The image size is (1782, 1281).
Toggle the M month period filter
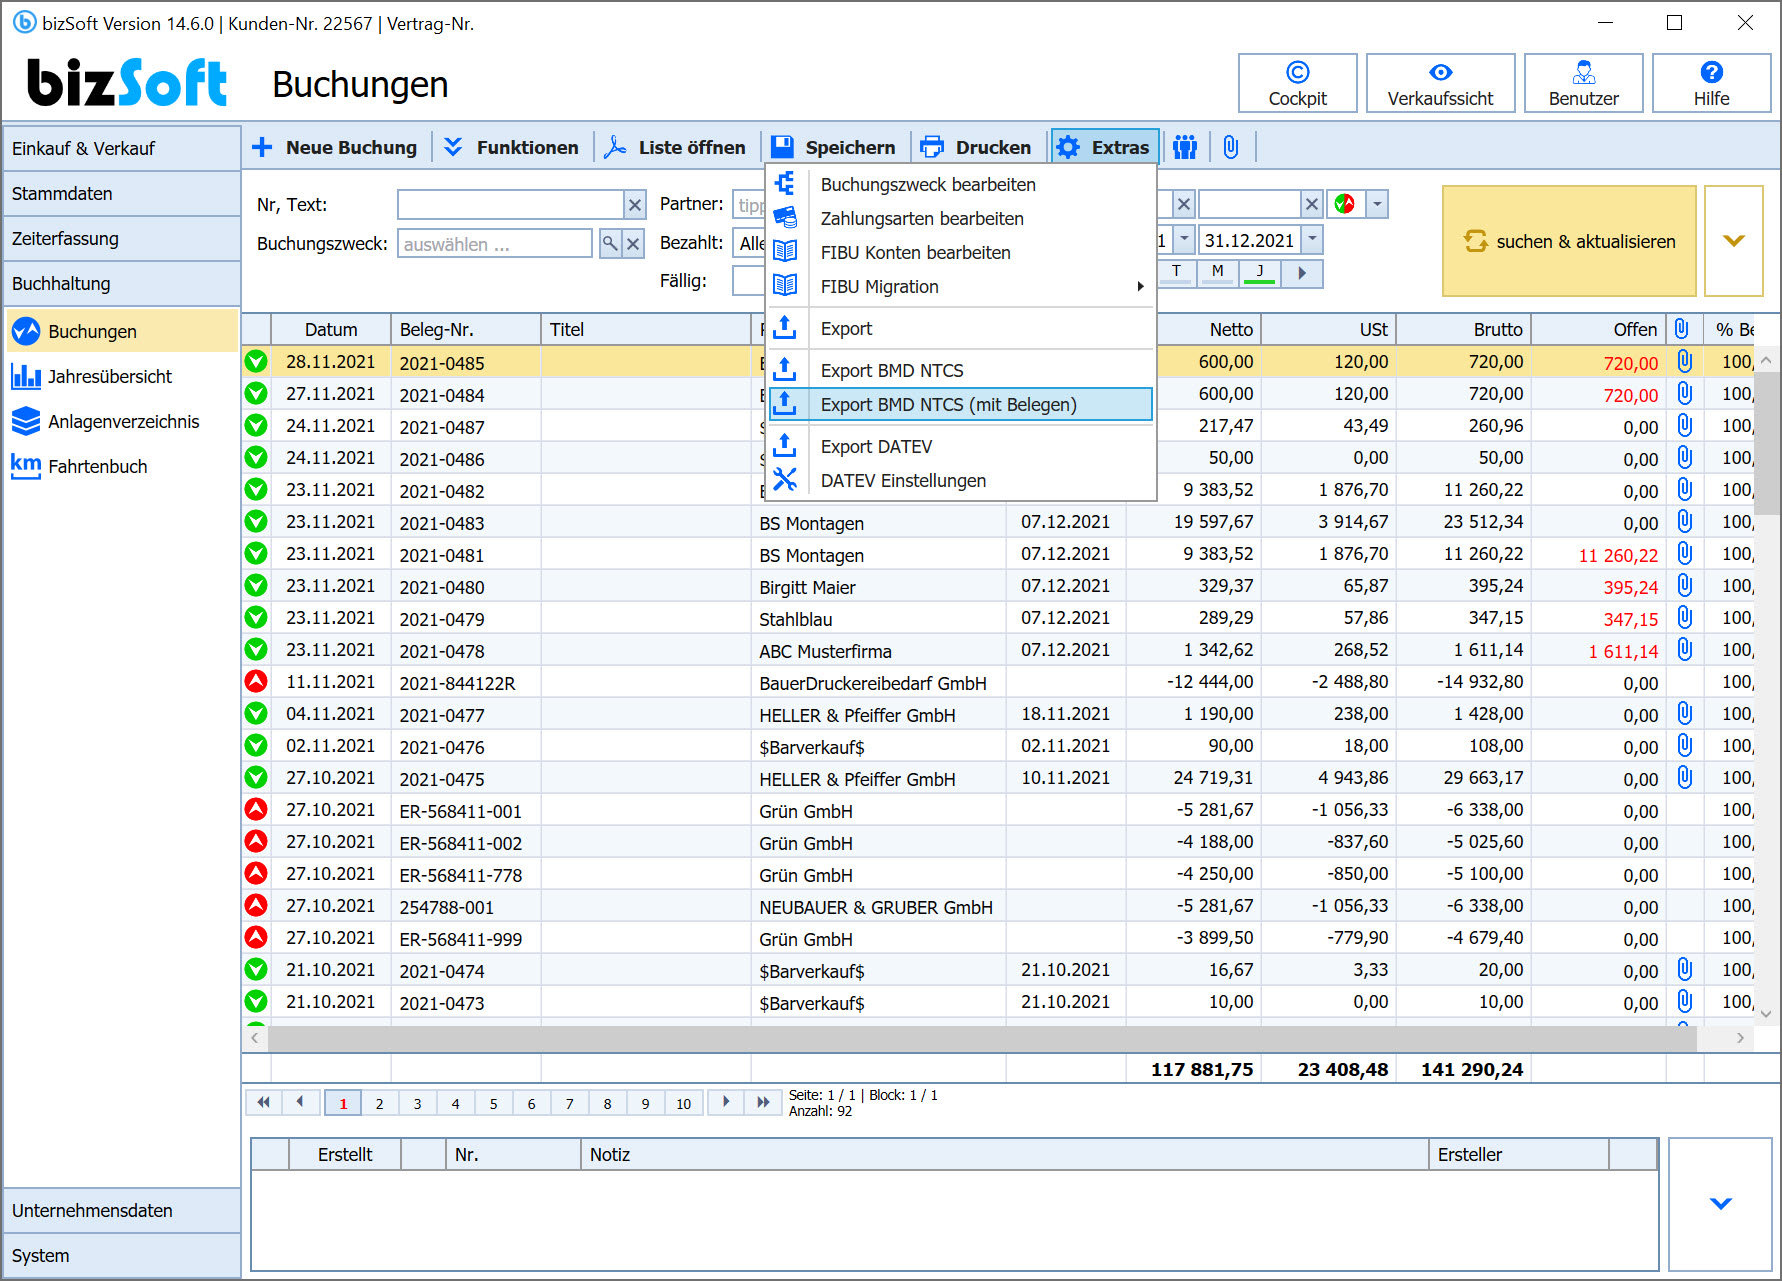(x=1217, y=272)
